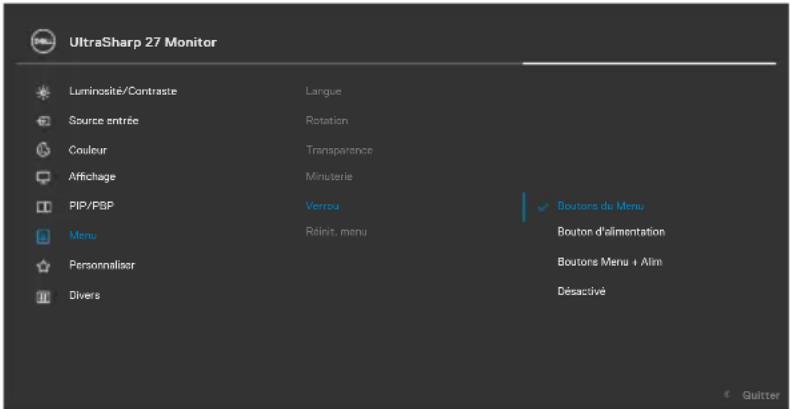Select the Transparence option
The width and height of the screenshot is (790, 409).
click(x=339, y=151)
